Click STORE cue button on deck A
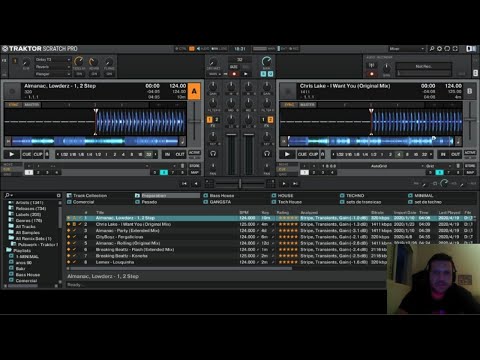The image size is (480, 360). coord(195,166)
